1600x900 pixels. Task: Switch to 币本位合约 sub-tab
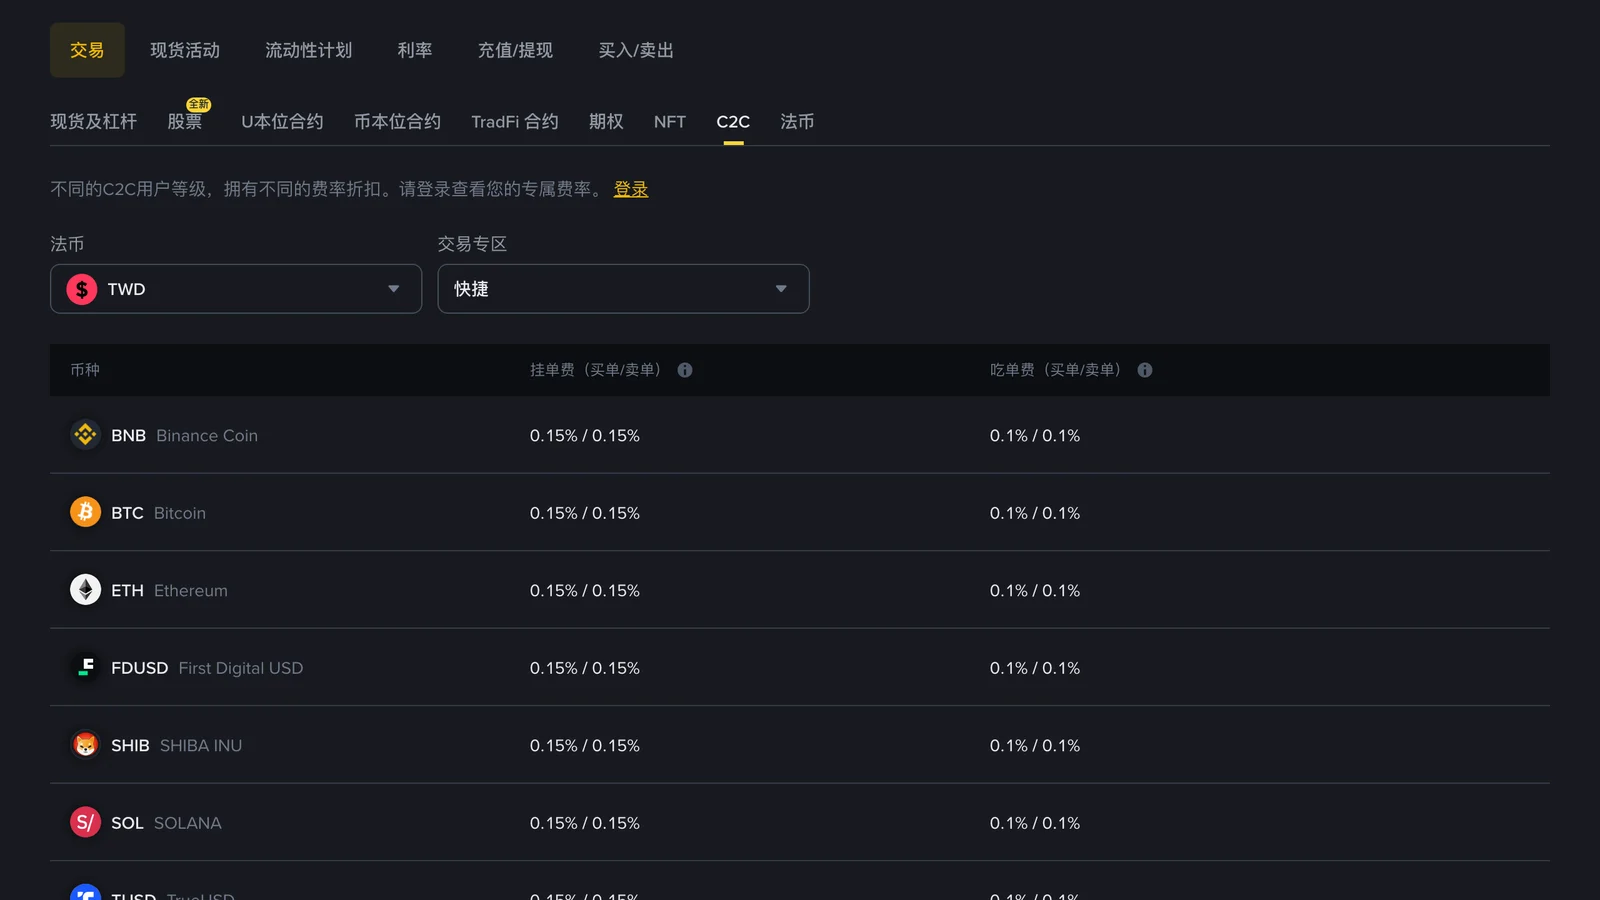(x=397, y=121)
